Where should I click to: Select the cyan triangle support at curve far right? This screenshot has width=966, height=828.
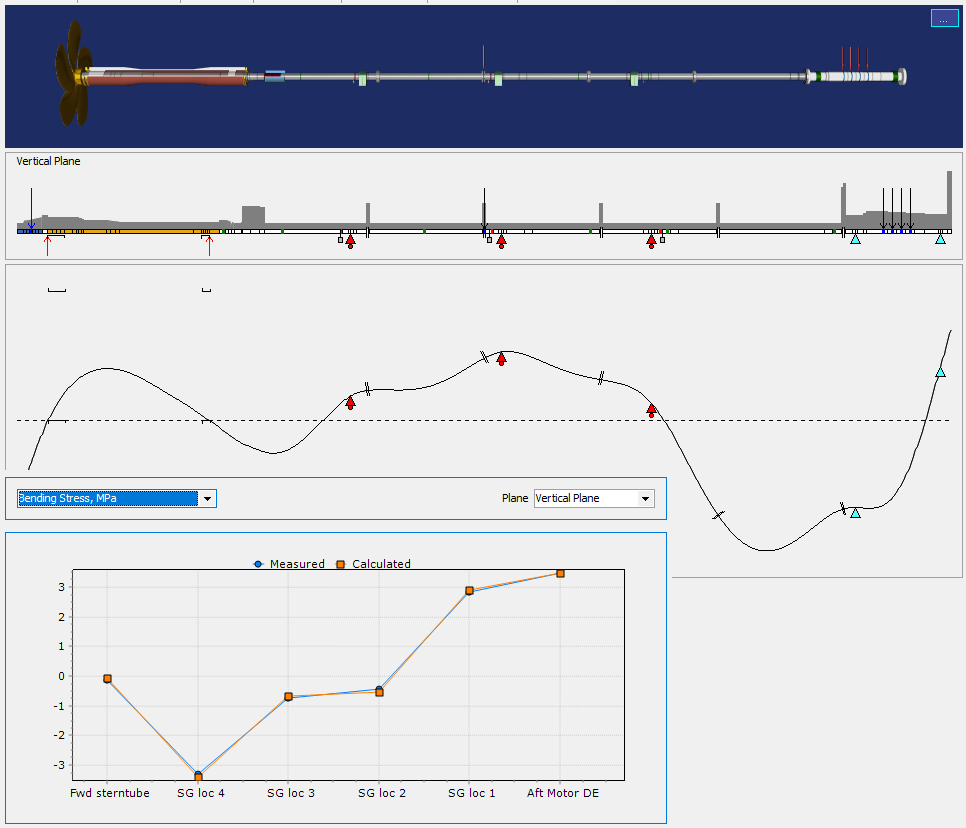940,372
